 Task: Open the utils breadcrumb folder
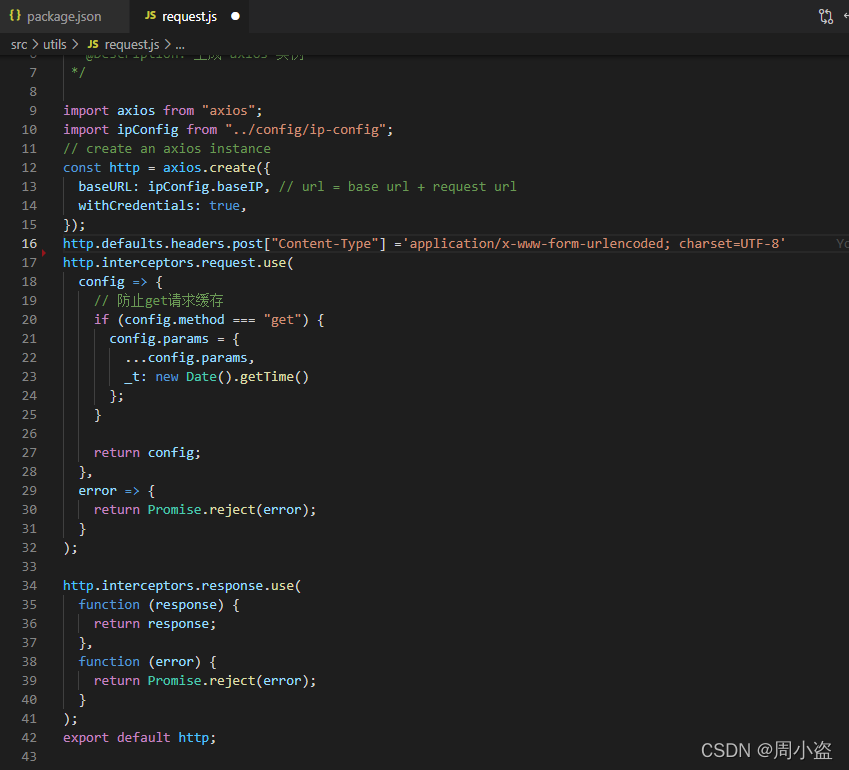55,44
